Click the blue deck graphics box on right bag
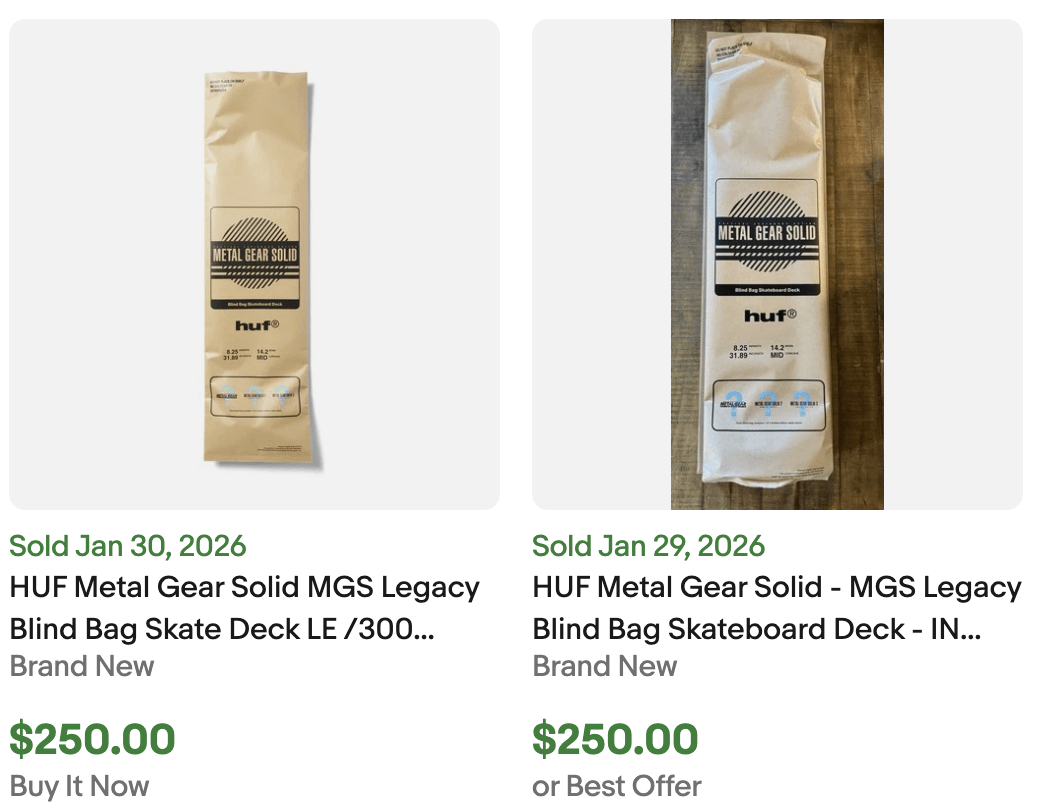The image size is (1038, 806). tap(768, 402)
